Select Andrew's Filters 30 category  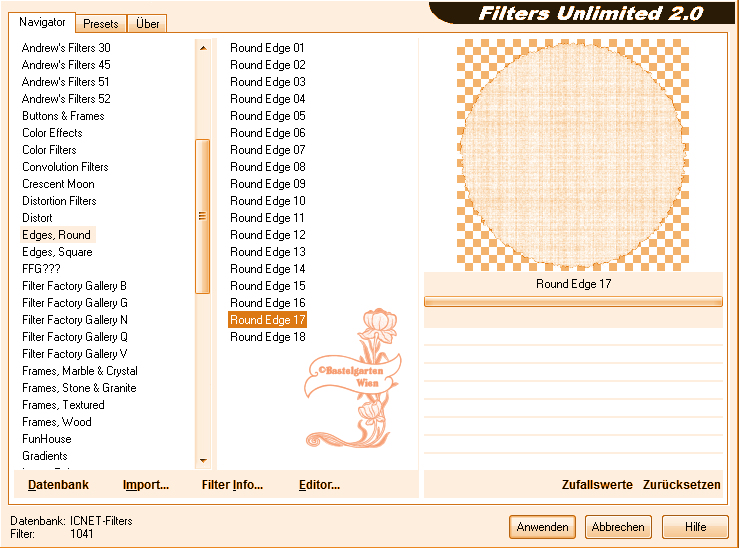66,48
